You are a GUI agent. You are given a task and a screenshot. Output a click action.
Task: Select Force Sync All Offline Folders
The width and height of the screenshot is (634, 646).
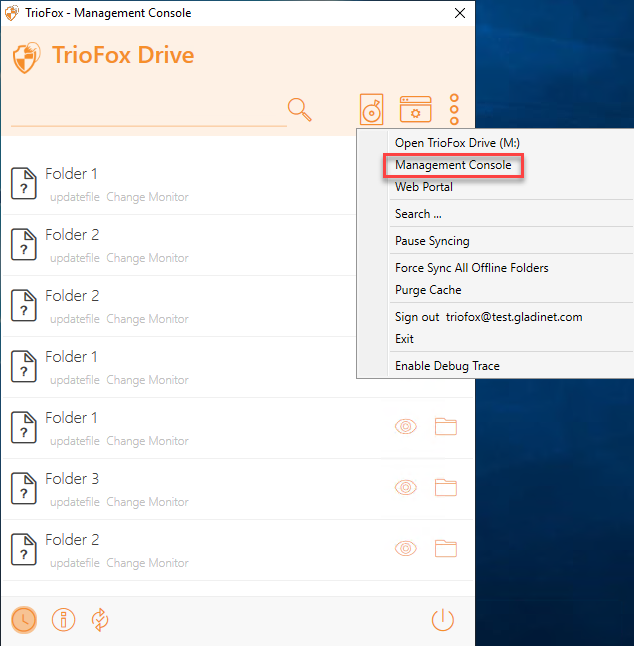point(472,268)
